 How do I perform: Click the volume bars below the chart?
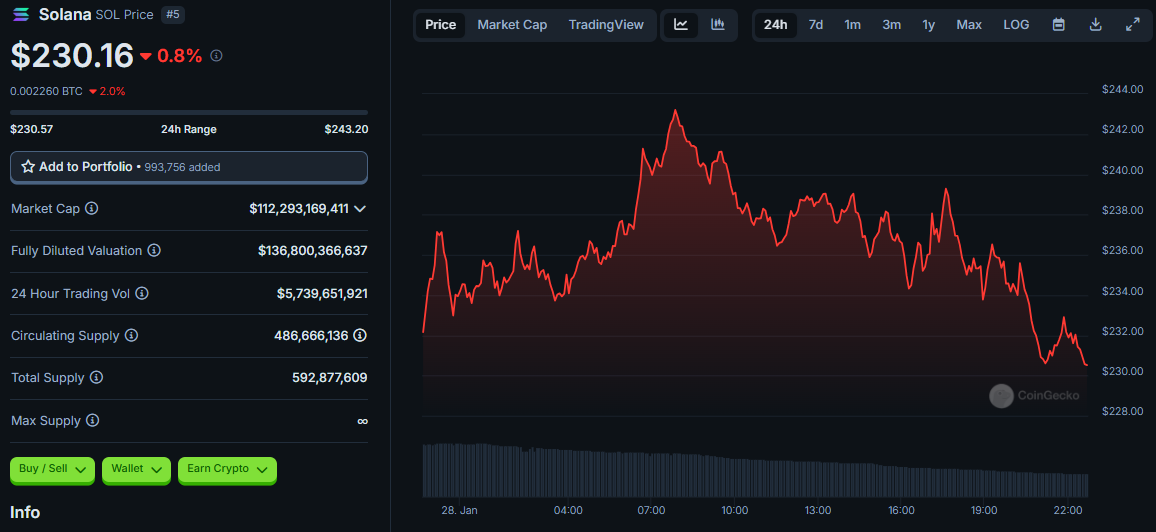(x=756, y=470)
